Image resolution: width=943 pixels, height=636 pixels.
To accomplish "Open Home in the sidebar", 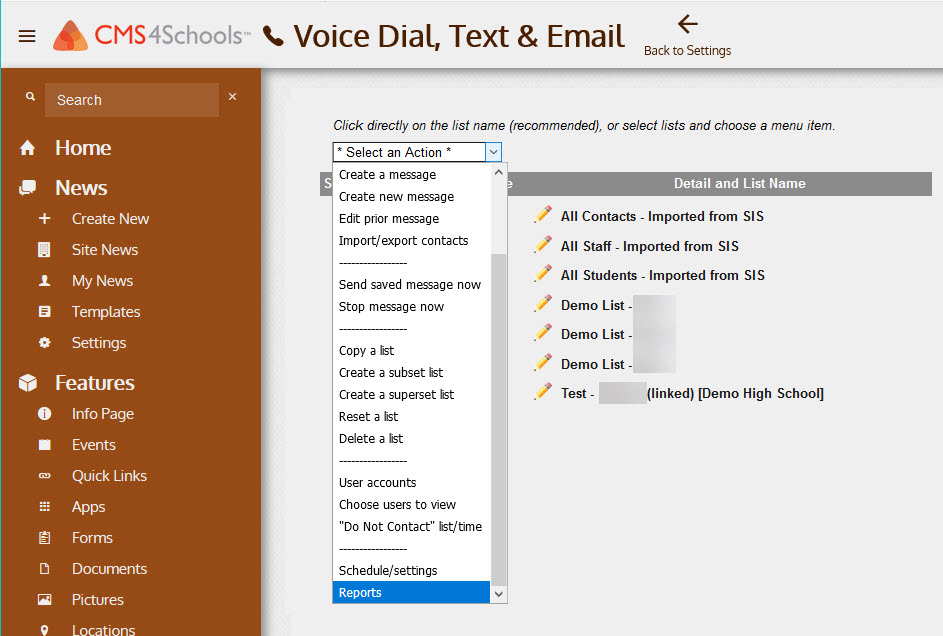I will [x=83, y=148].
